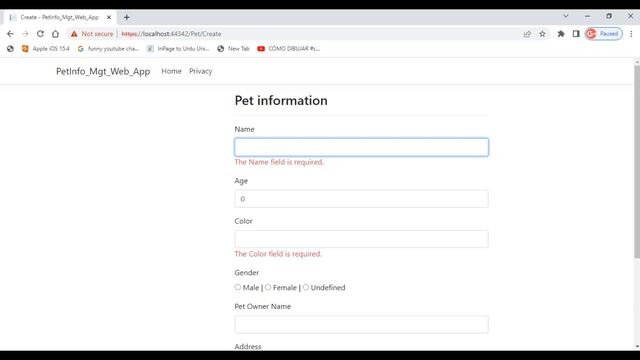Viewport: 640px width, 360px height.
Task: Open the Paused profile button
Action: [604, 34]
